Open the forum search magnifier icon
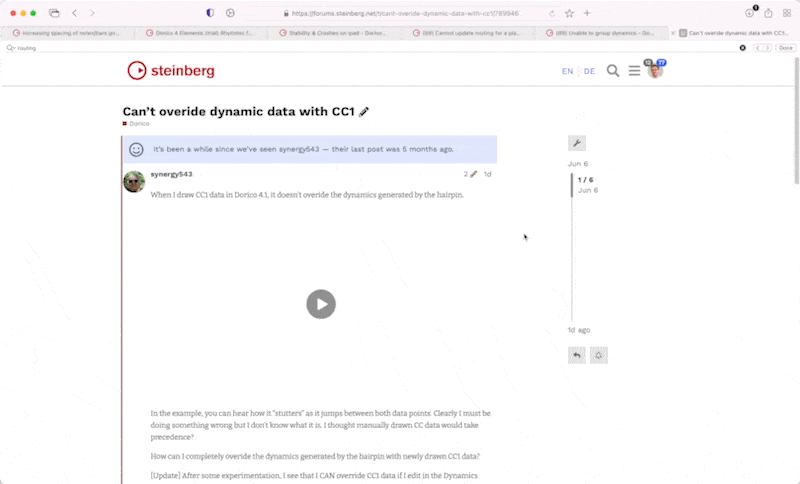The height and width of the screenshot is (484, 800). pyautogui.click(x=613, y=71)
